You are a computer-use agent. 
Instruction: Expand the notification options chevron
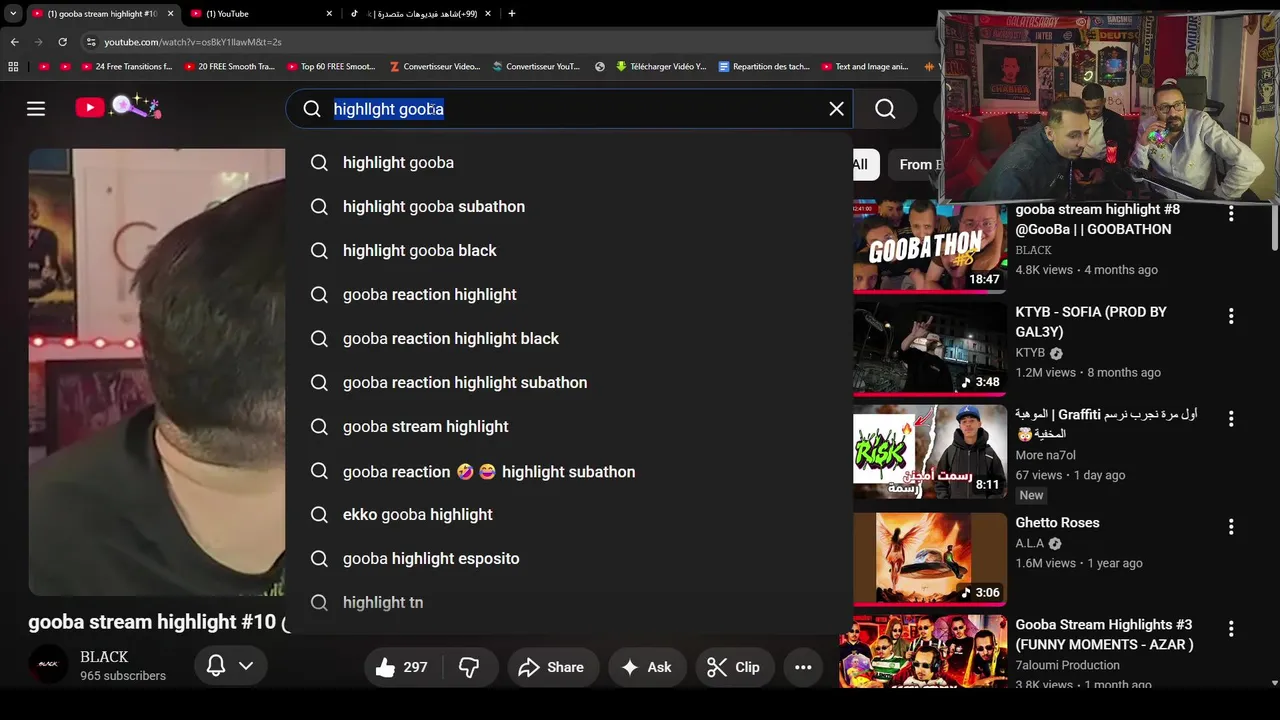pyautogui.click(x=246, y=666)
